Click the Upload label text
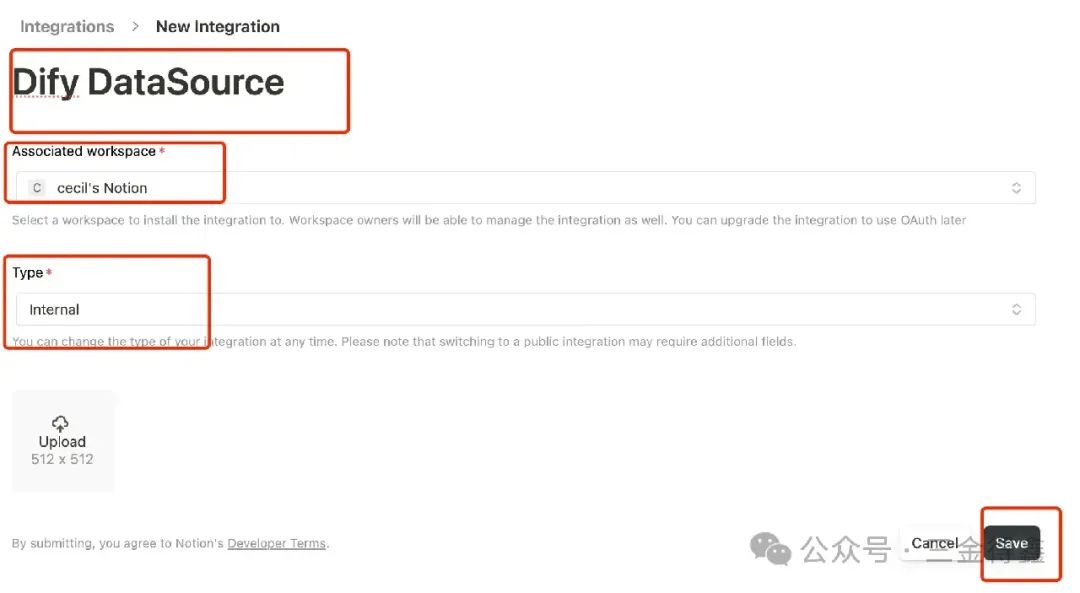 pos(62,442)
